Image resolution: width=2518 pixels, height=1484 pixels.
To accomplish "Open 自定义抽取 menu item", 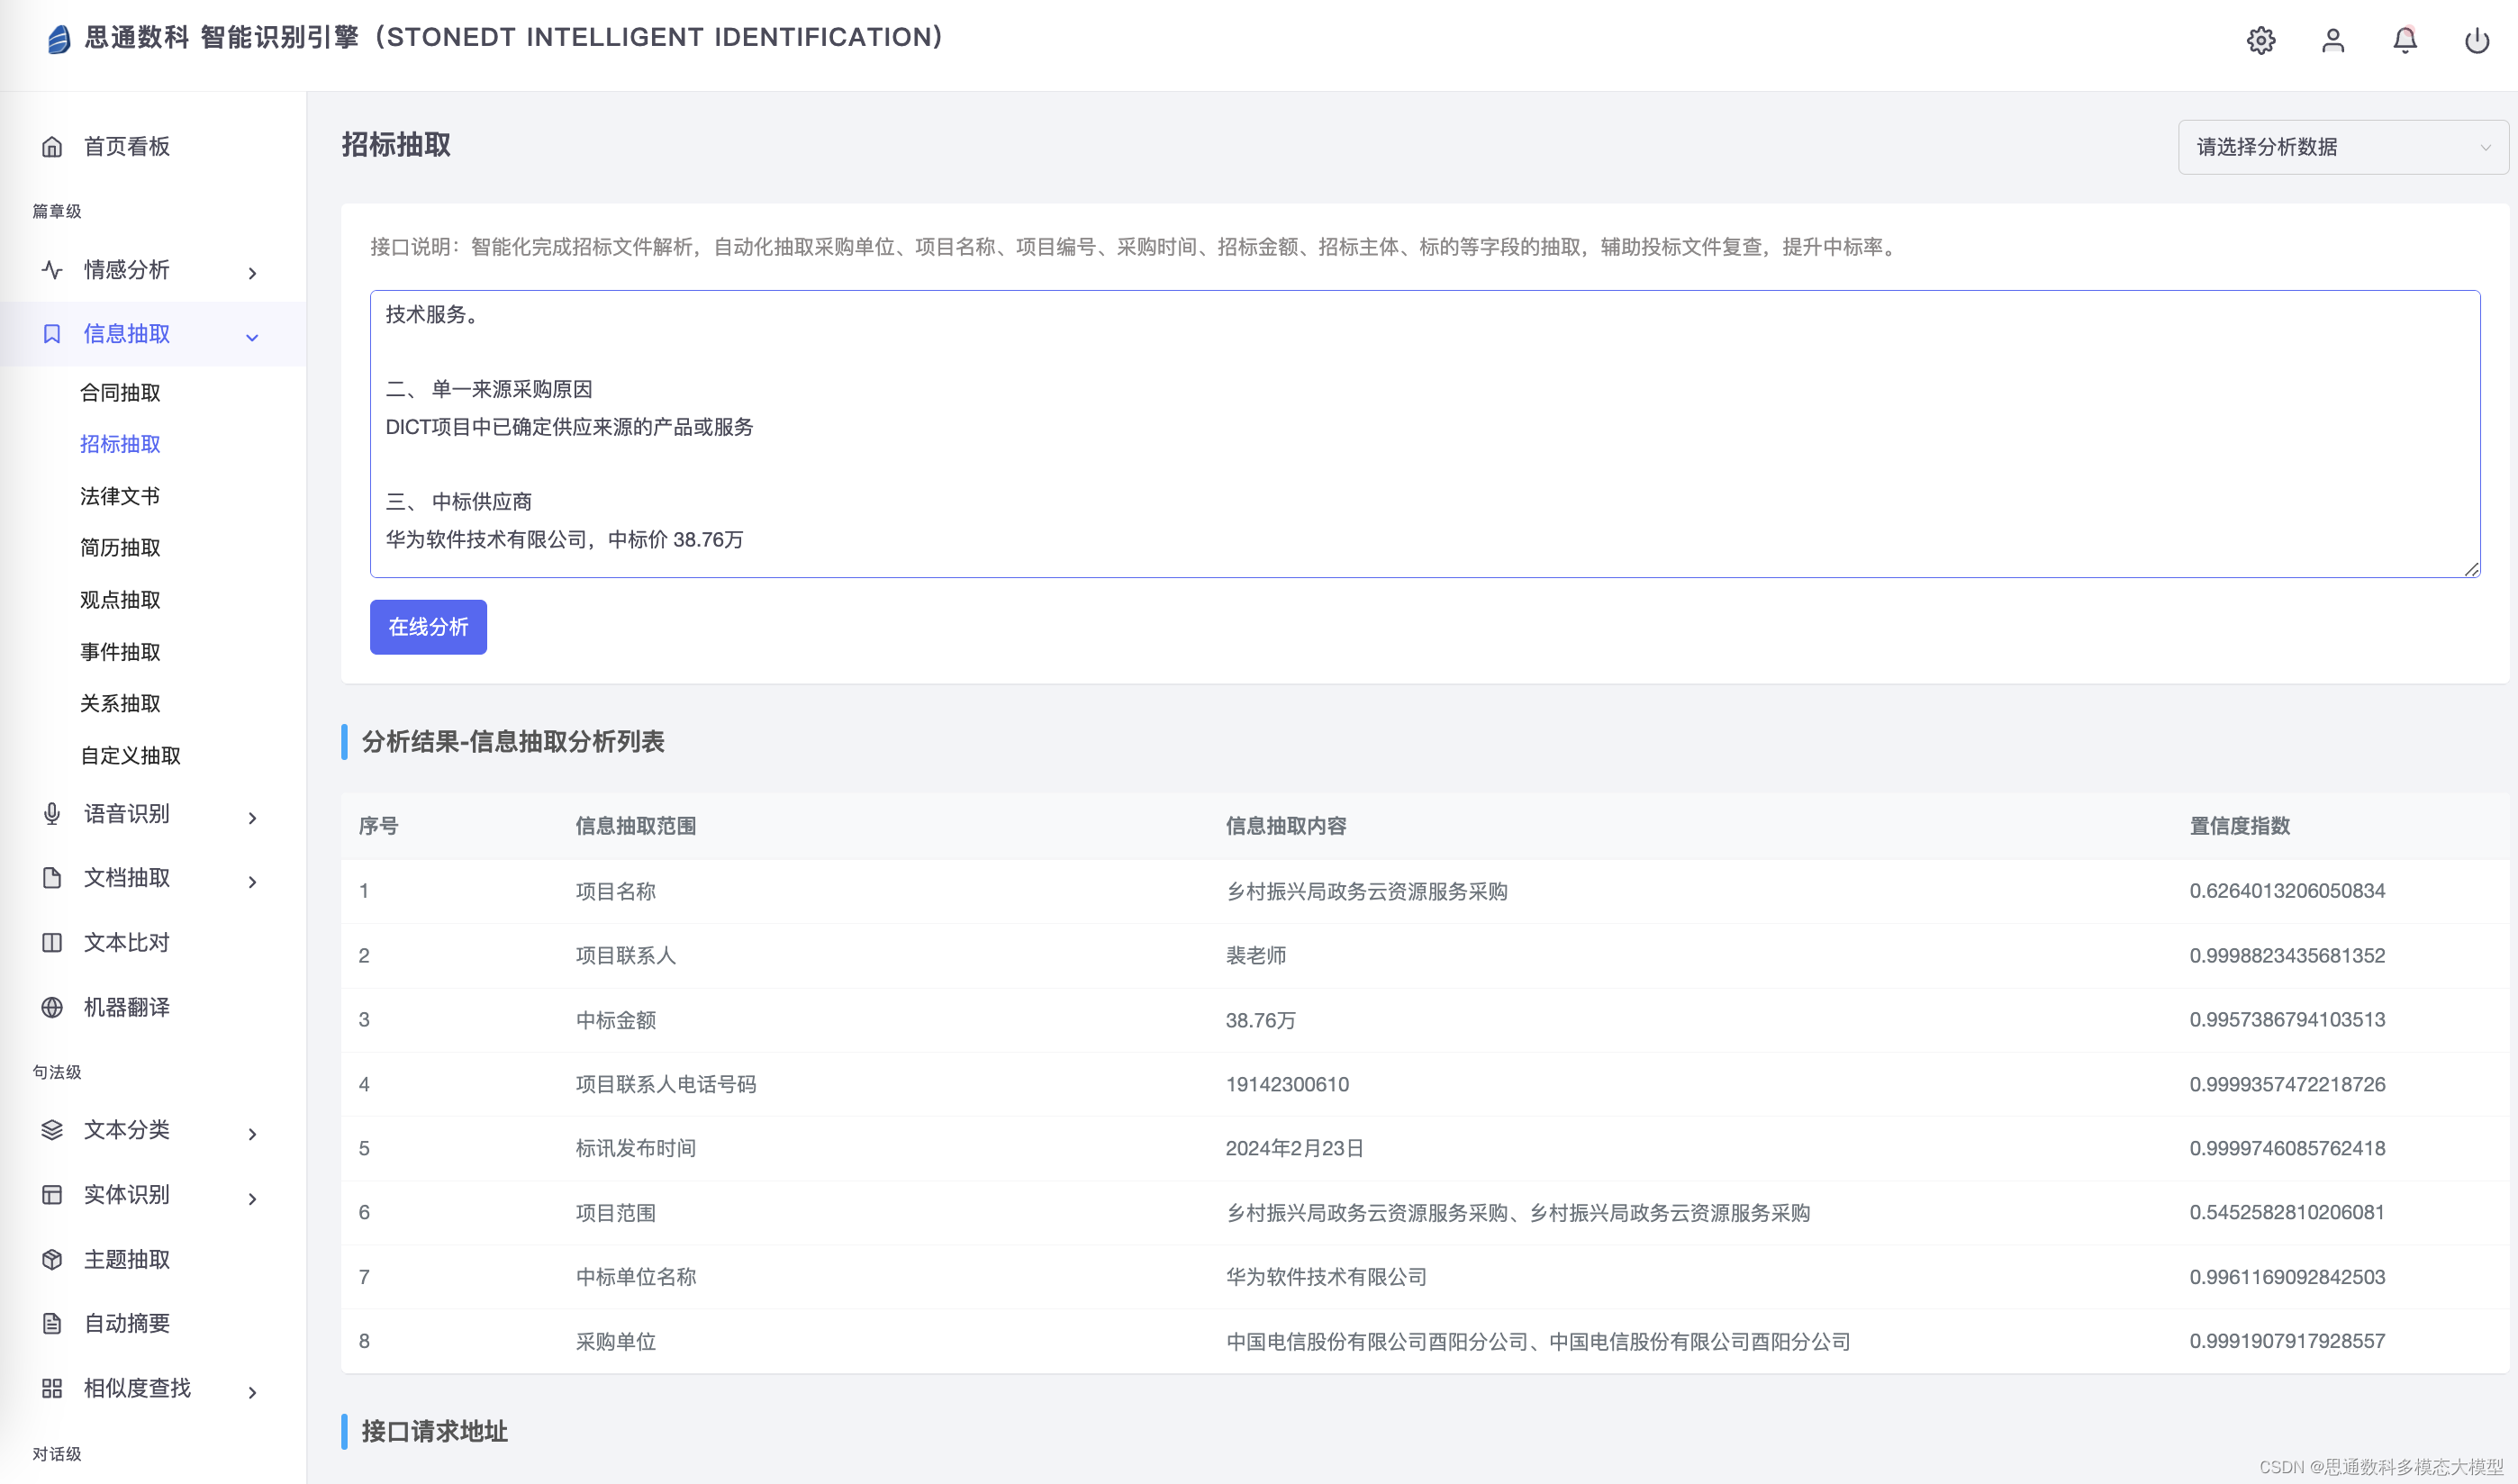I will click(x=130, y=755).
